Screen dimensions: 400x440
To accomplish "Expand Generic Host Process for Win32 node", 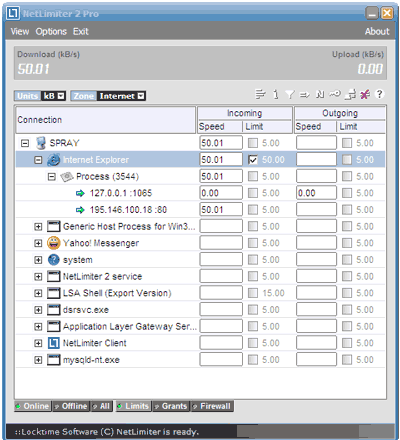I will pyautogui.click(x=38, y=227).
